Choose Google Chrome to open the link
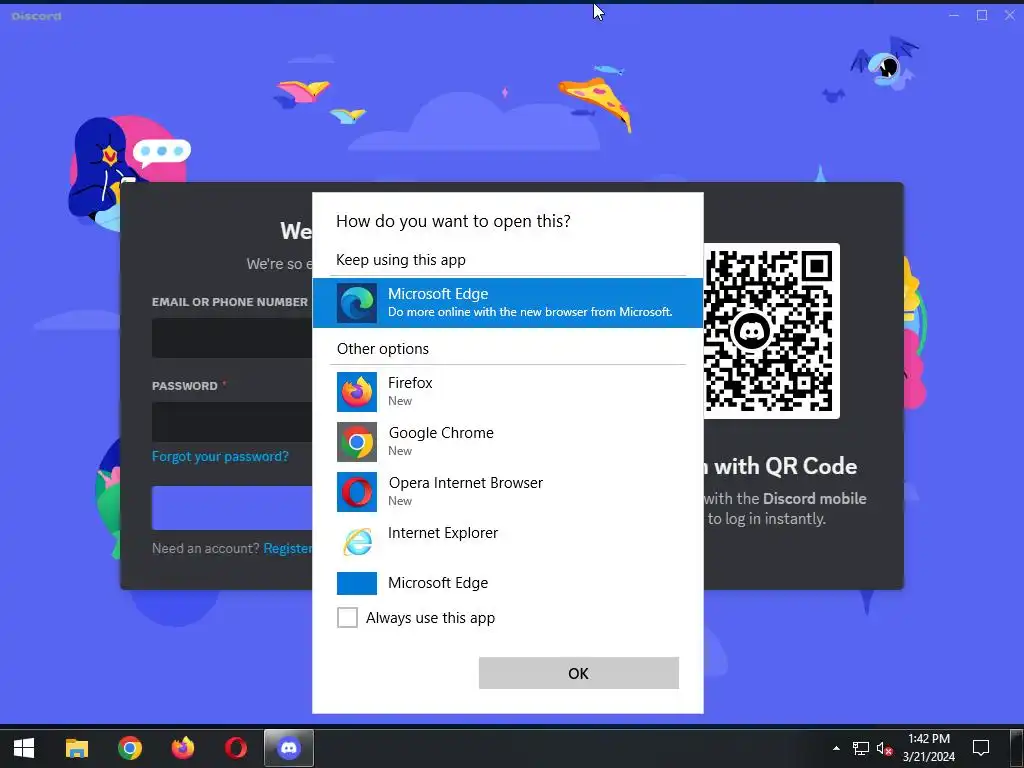 point(507,442)
